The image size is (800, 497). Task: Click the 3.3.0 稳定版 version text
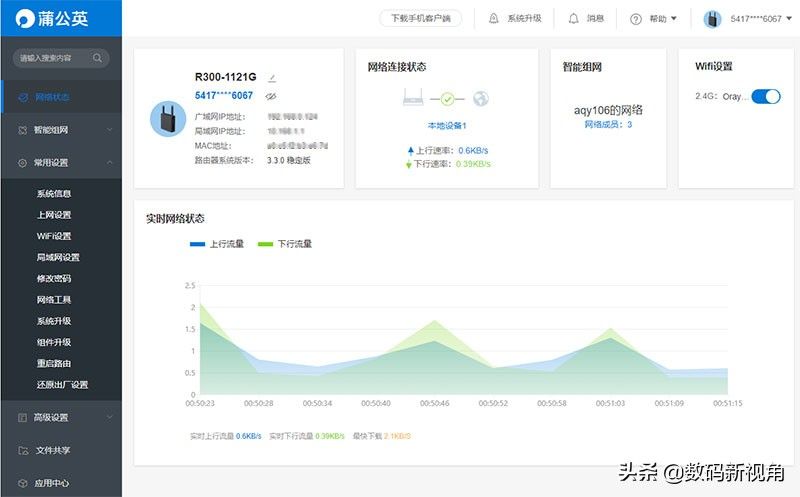[289, 160]
